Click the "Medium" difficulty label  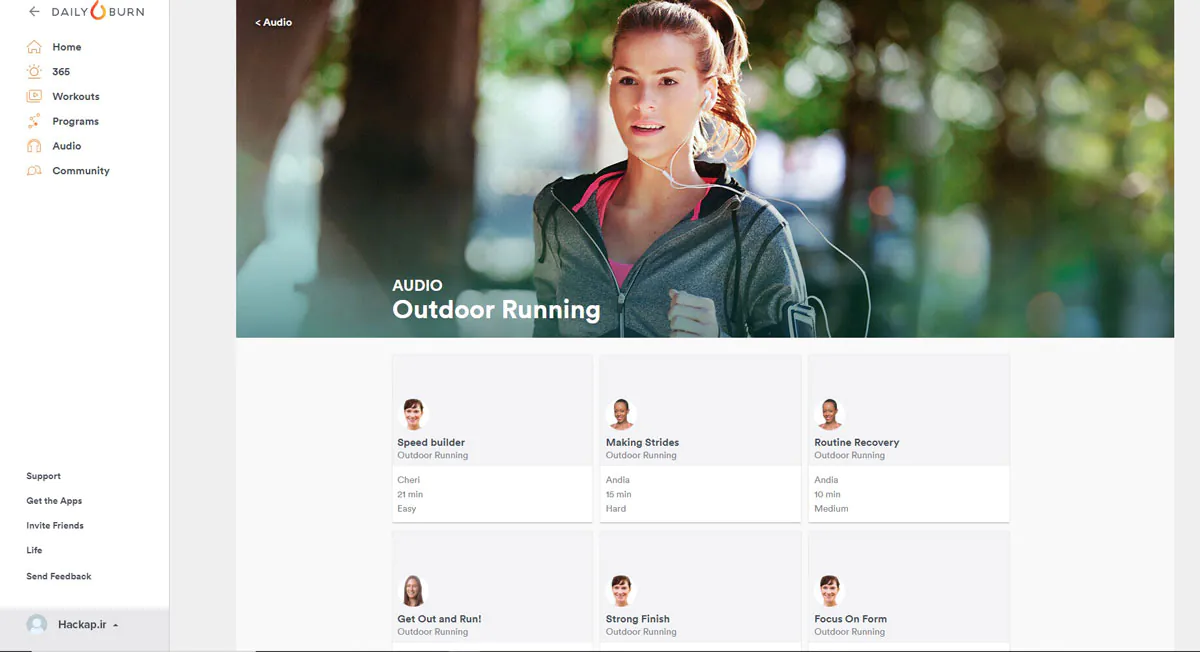[x=831, y=509]
